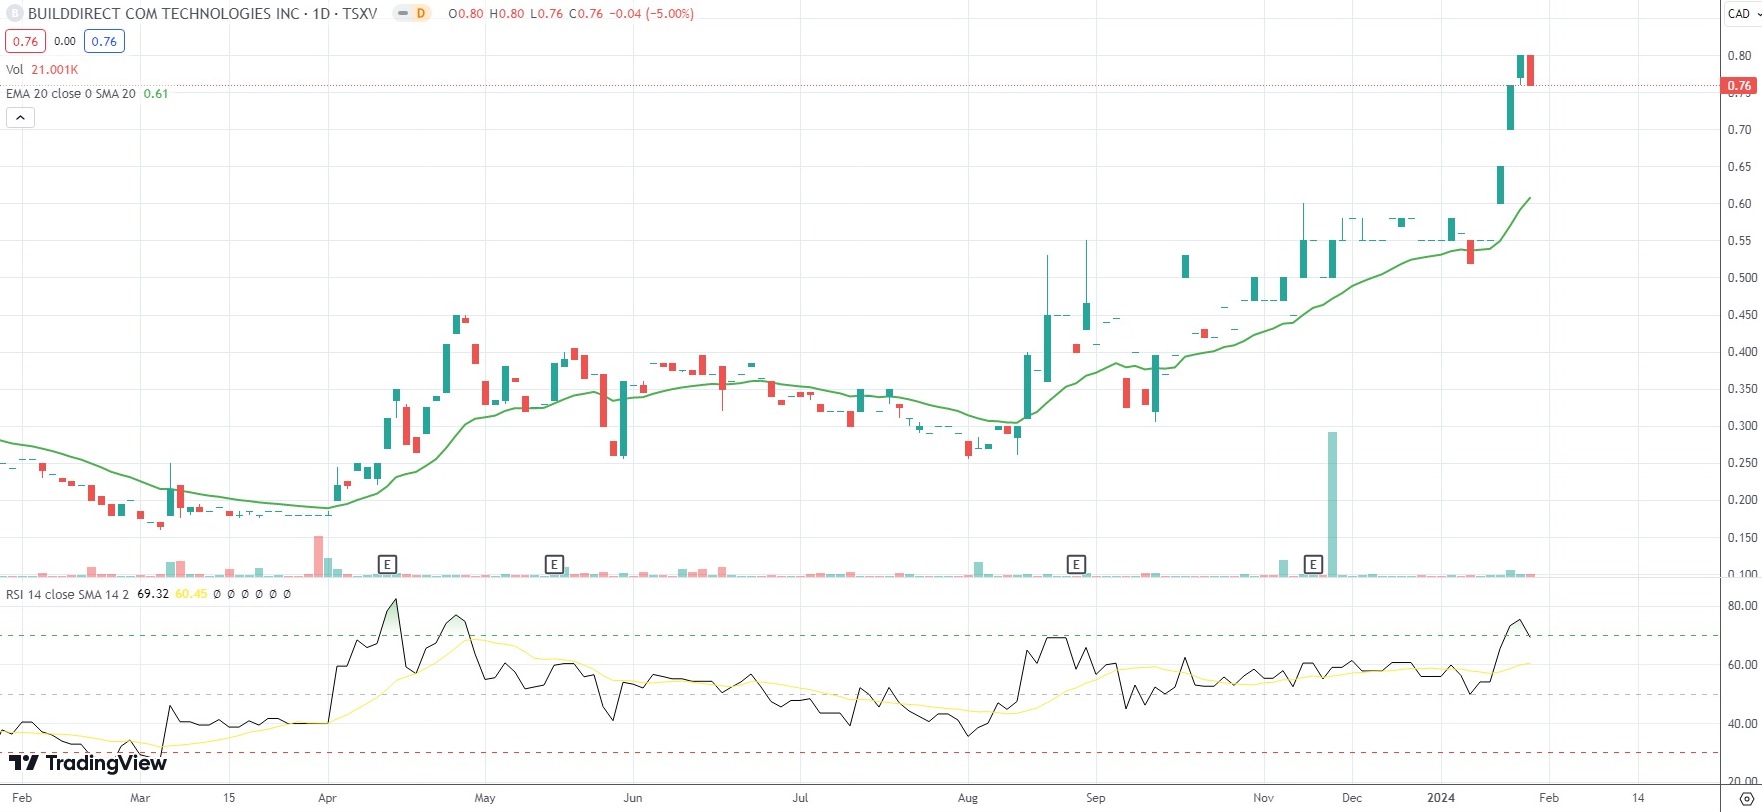This screenshot has height=812, width=1762.
Task: Click the Apr label on the time axis
Action: 327,798
